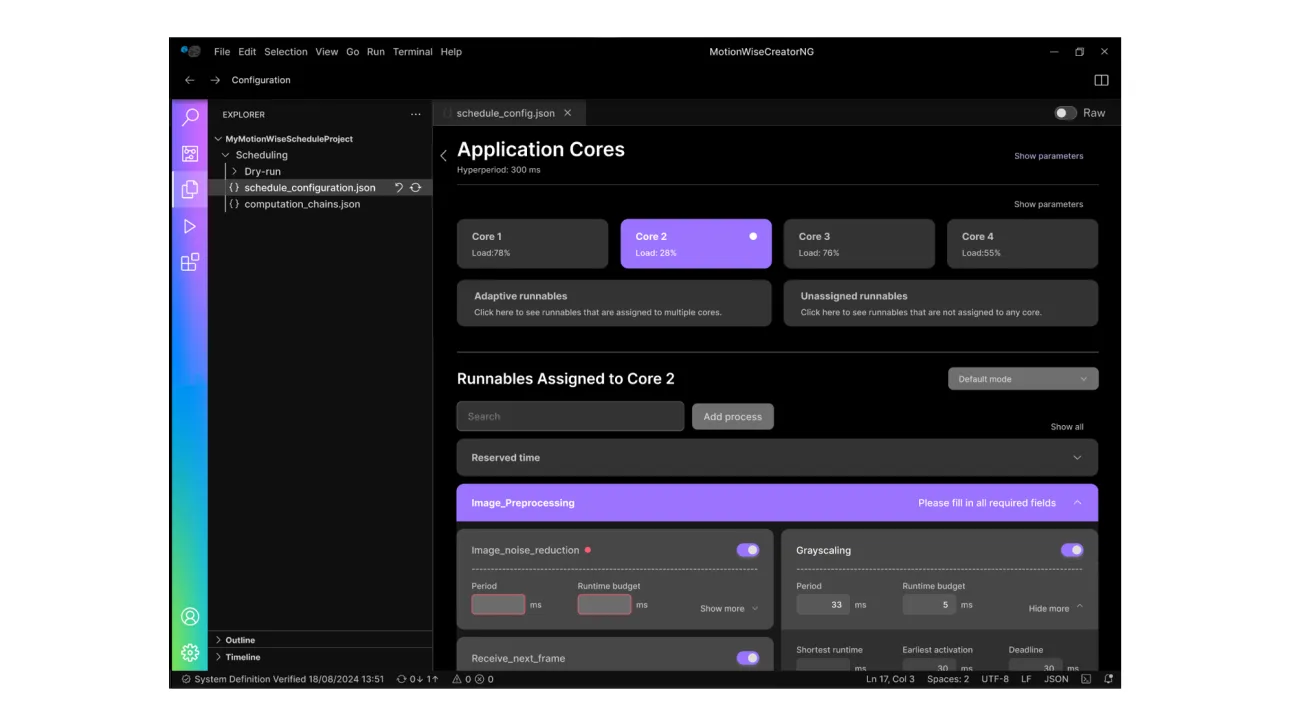Viewport: 1290px width, 726px height.
Task: Select the Core 3 card
Action: (x=859, y=243)
